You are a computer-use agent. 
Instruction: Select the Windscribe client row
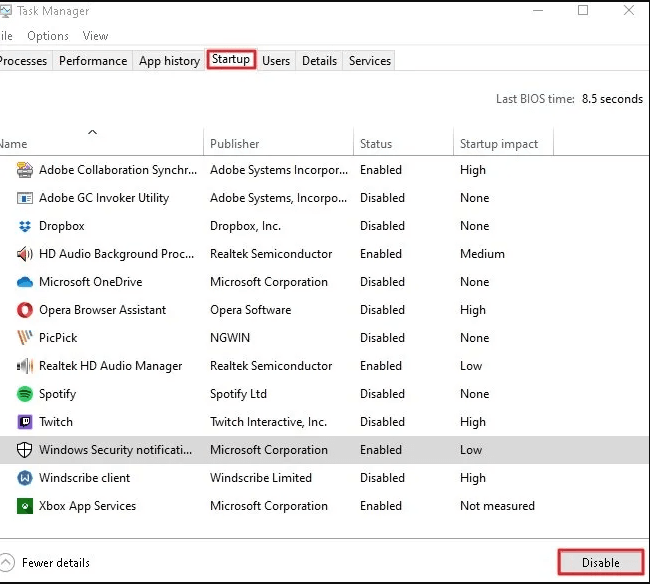(x=84, y=478)
